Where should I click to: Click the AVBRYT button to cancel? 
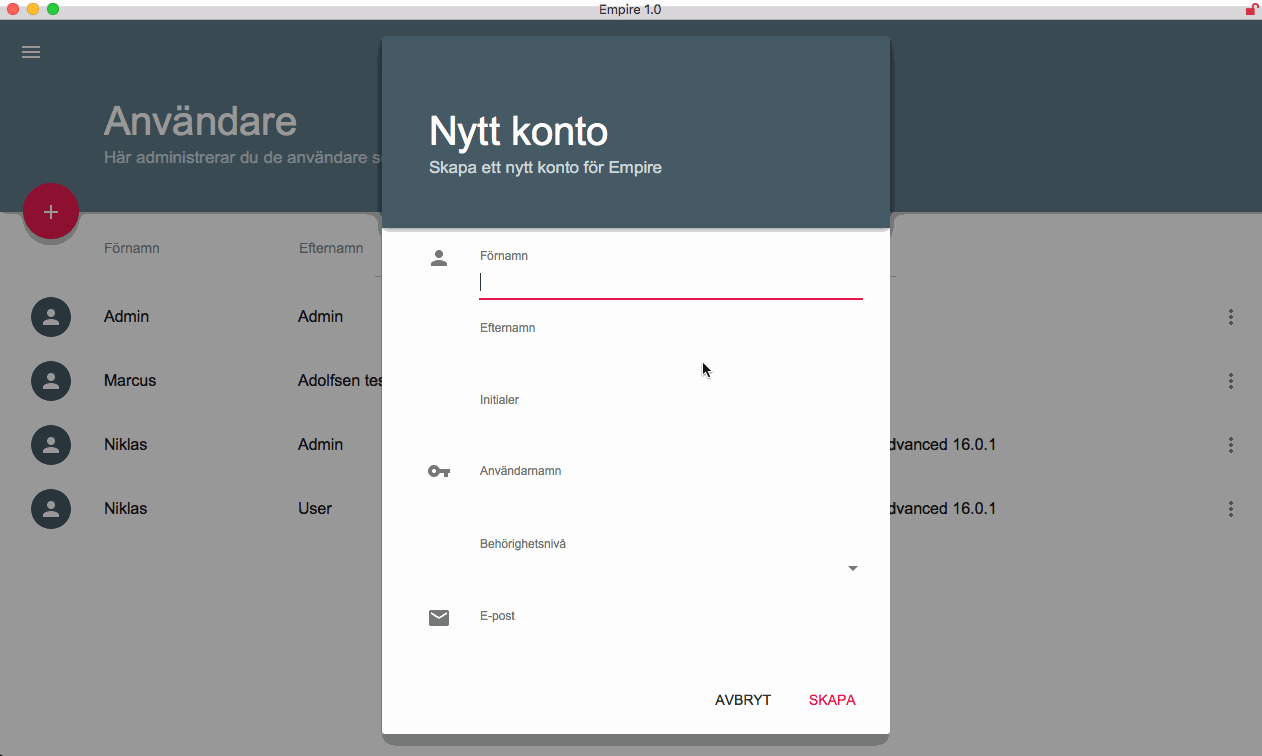(x=743, y=700)
